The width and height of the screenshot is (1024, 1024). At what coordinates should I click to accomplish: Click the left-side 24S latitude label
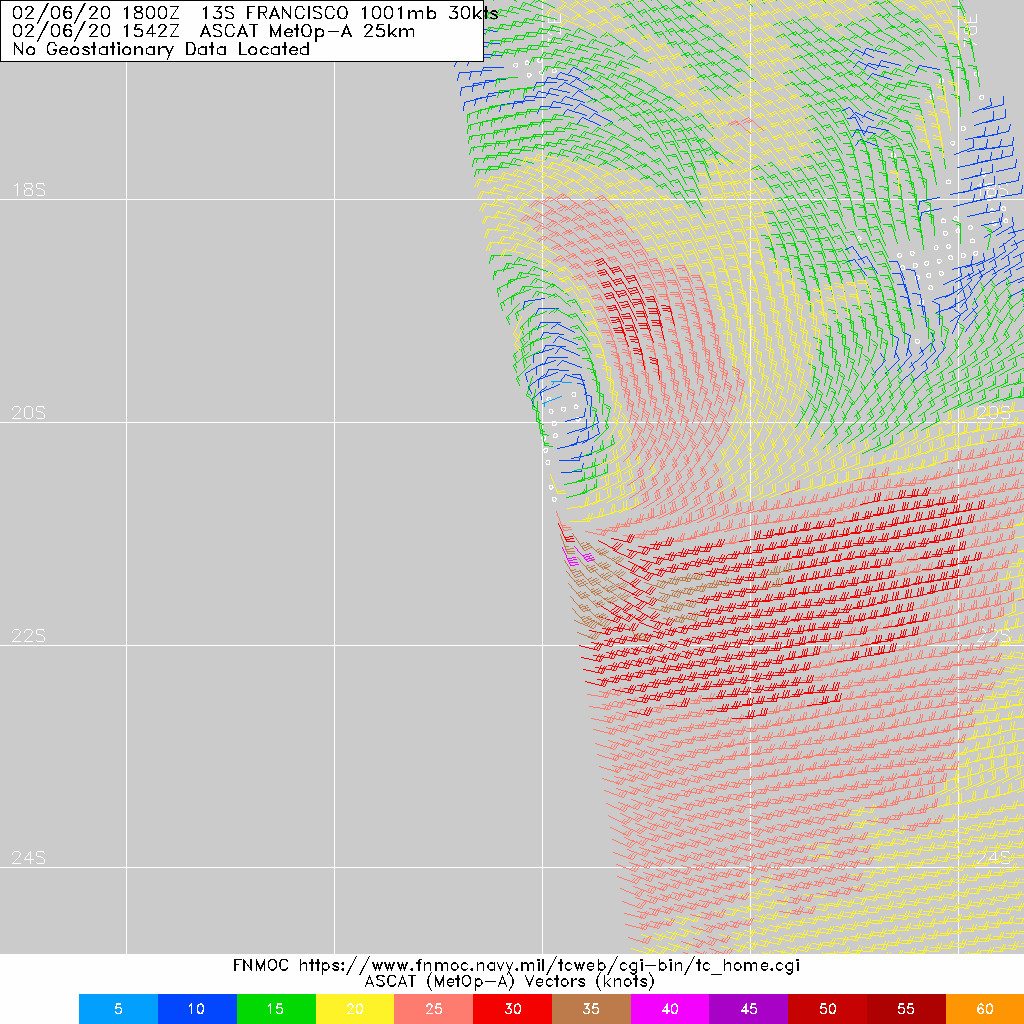pos(29,857)
